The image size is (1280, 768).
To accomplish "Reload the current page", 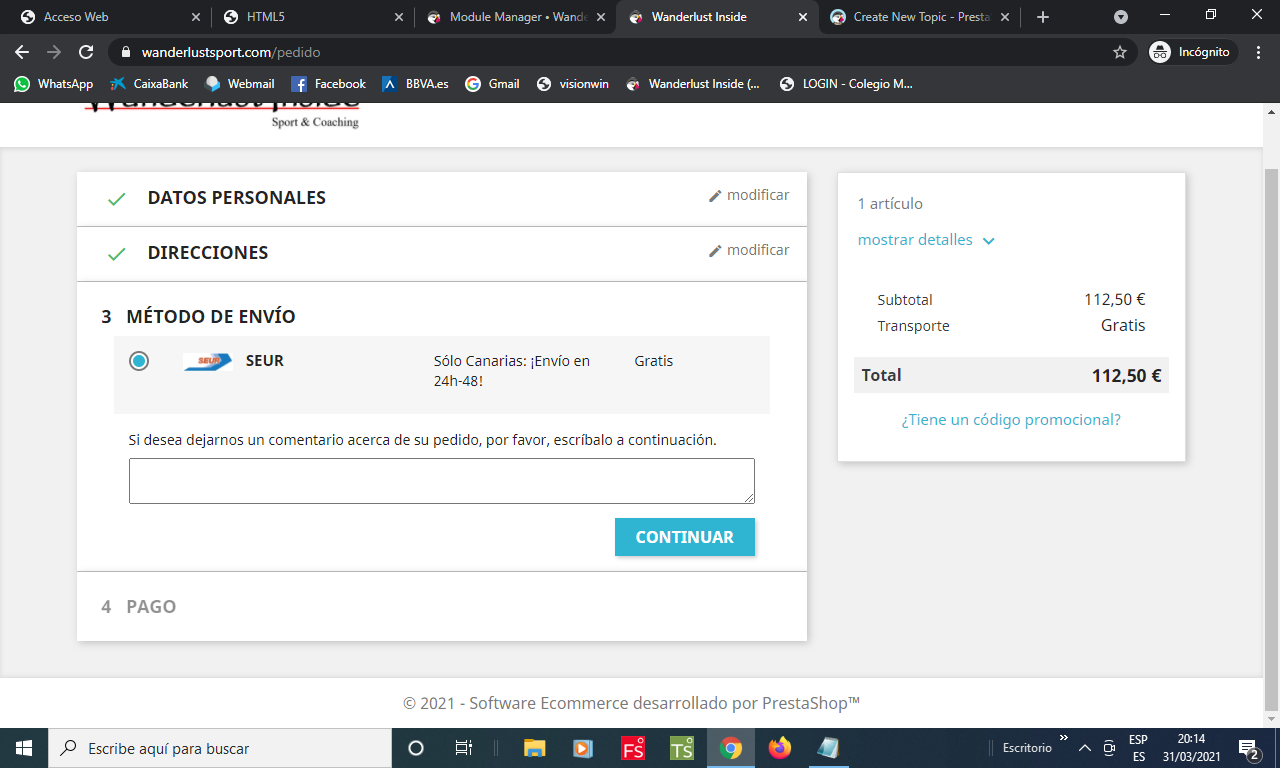I will click(x=86, y=52).
